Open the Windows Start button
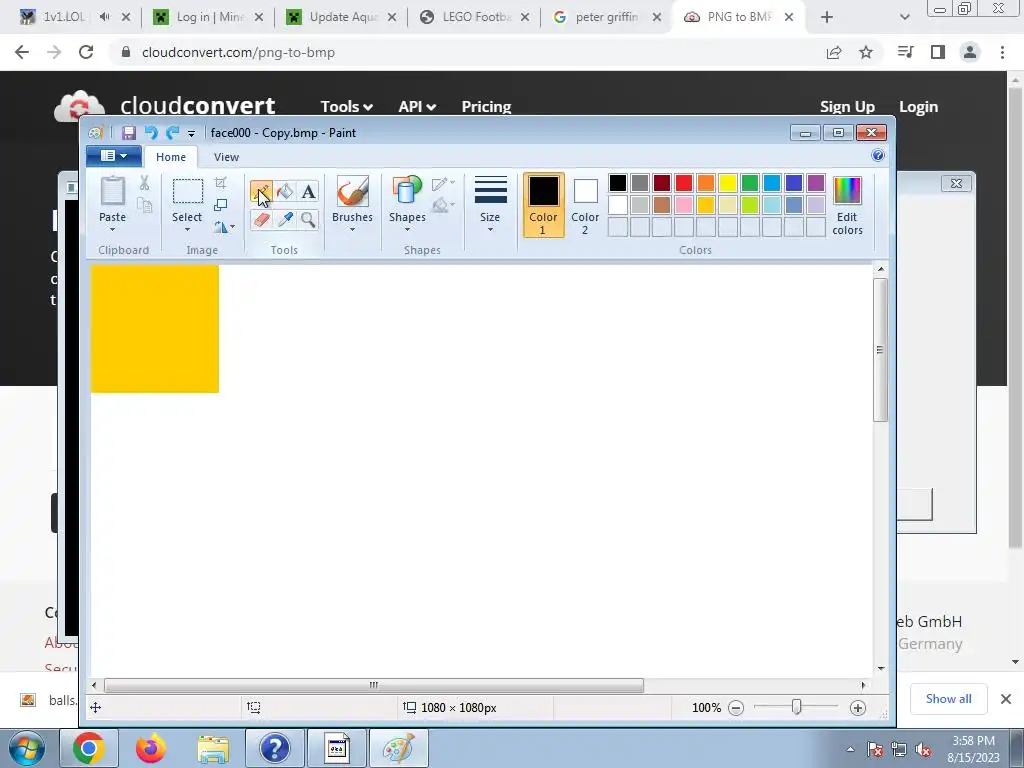Screen dimensions: 1024x768 (x=27, y=748)
